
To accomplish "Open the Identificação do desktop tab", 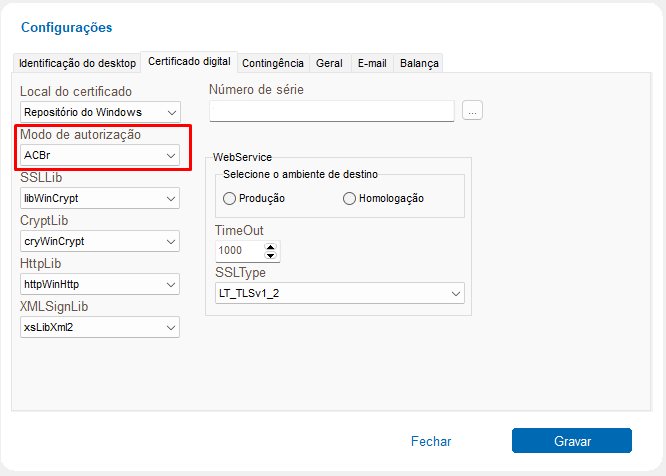I will tap(77, 63).
